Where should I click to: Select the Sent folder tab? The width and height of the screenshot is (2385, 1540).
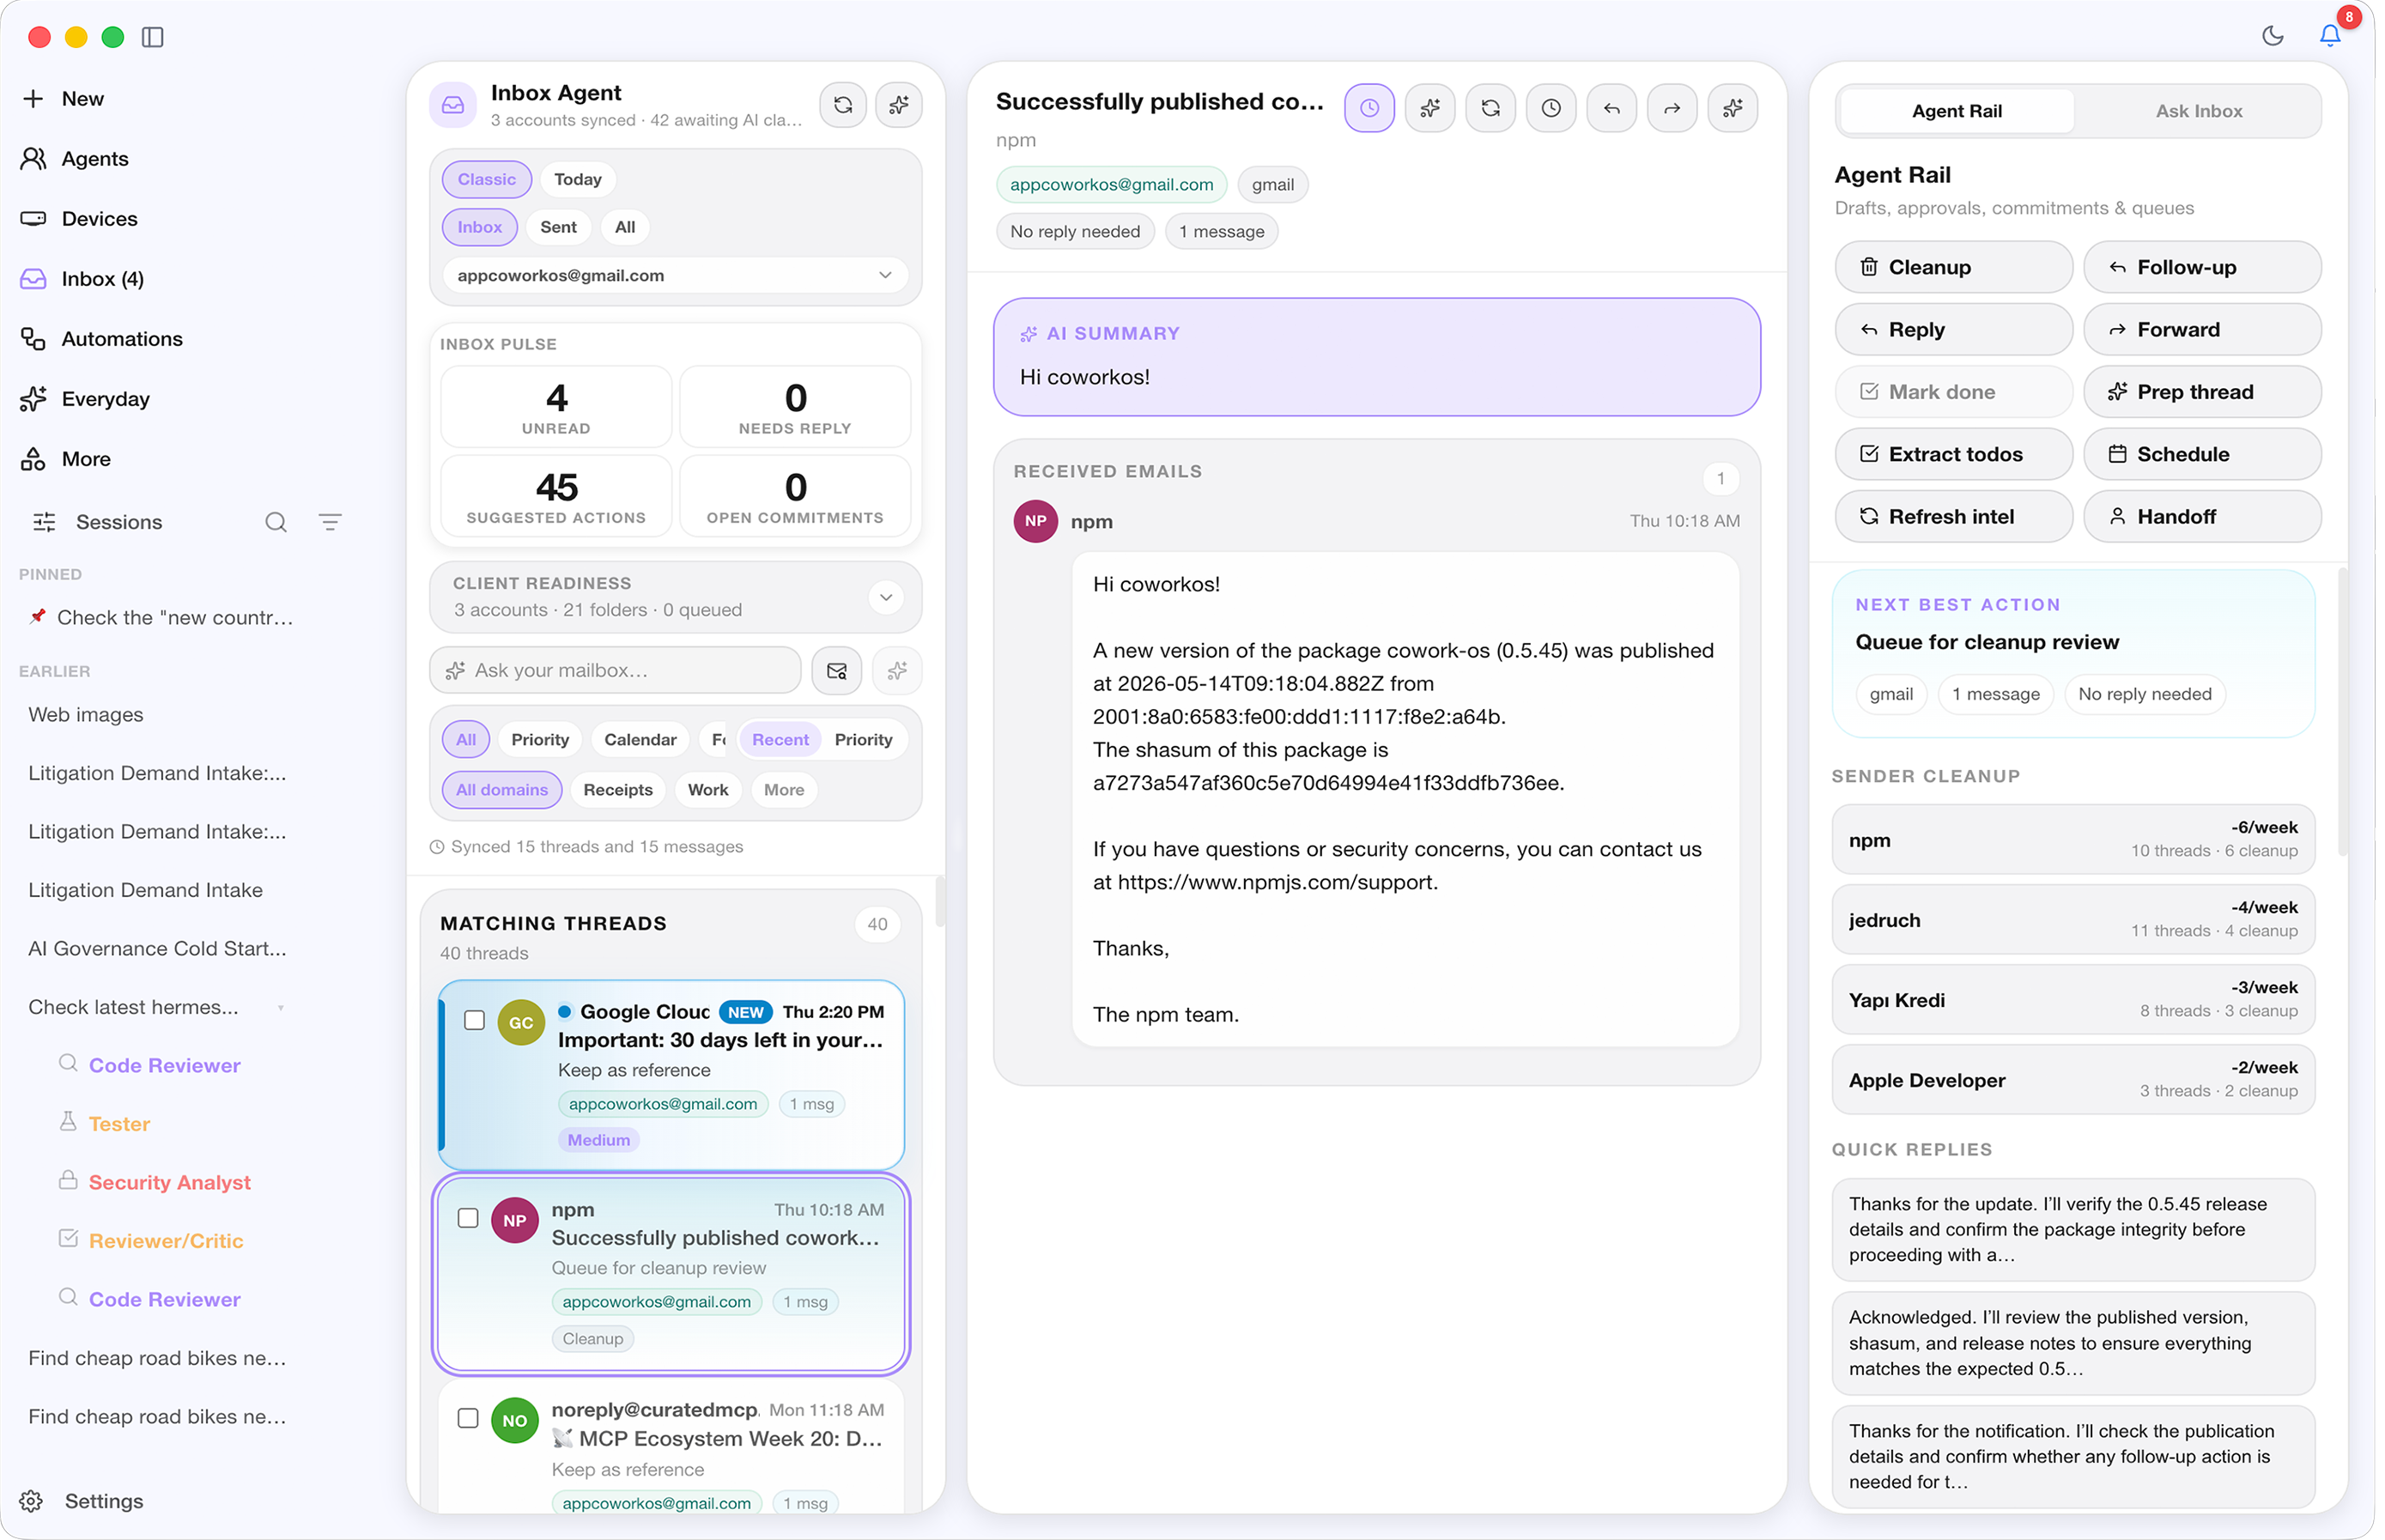[558, 227]
